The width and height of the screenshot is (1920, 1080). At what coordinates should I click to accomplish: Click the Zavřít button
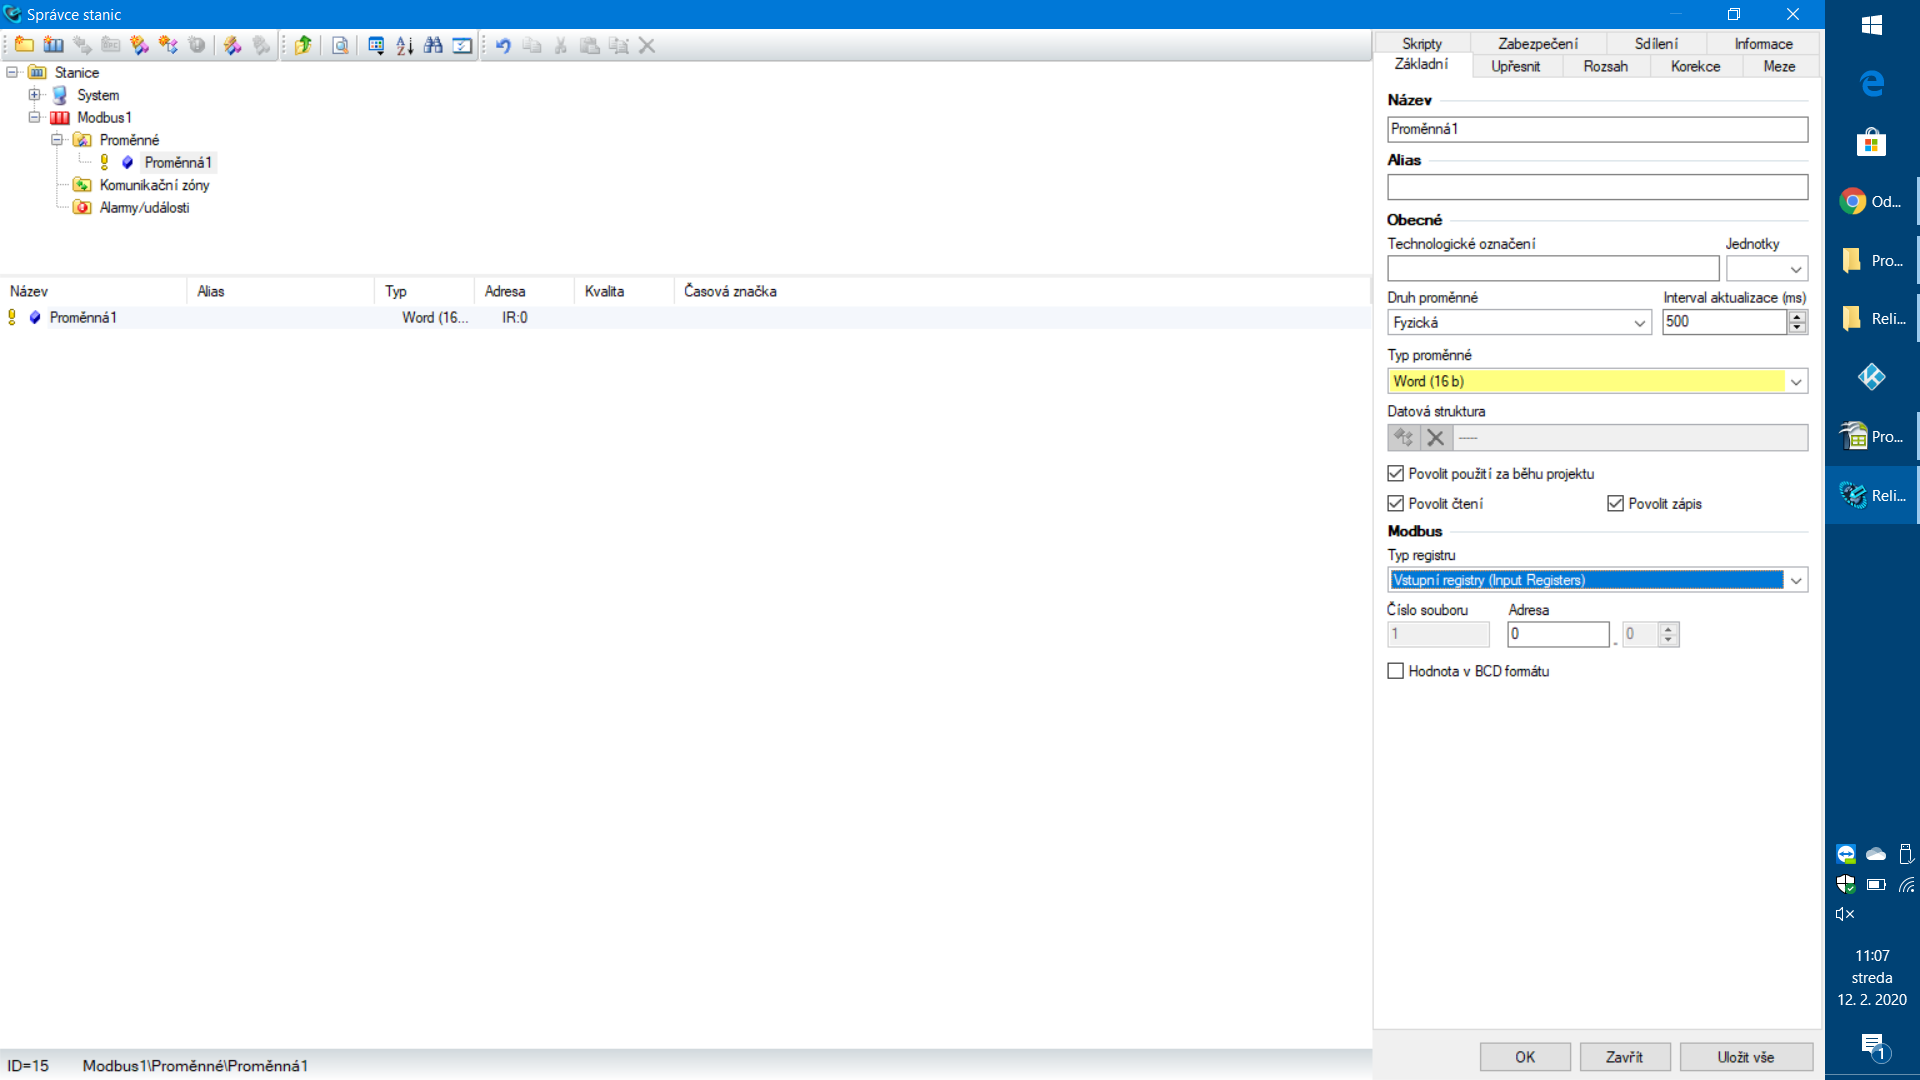pos(1624,1057)
